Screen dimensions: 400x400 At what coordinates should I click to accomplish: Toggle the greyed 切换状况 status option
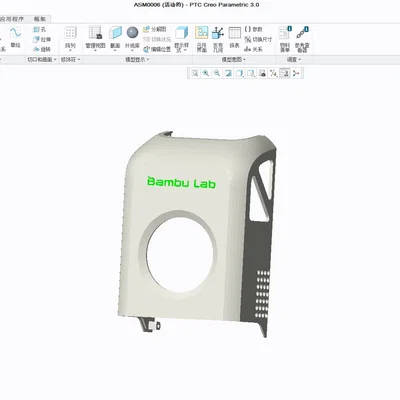[157, 39]
